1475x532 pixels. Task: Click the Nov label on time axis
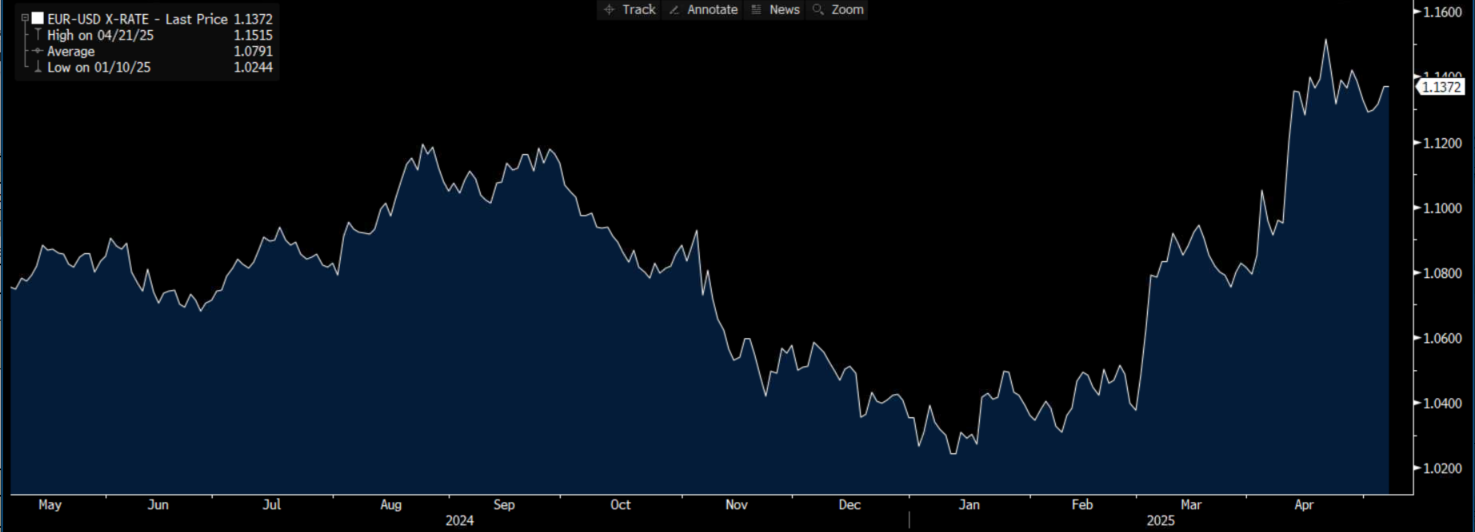pos(736,505)
